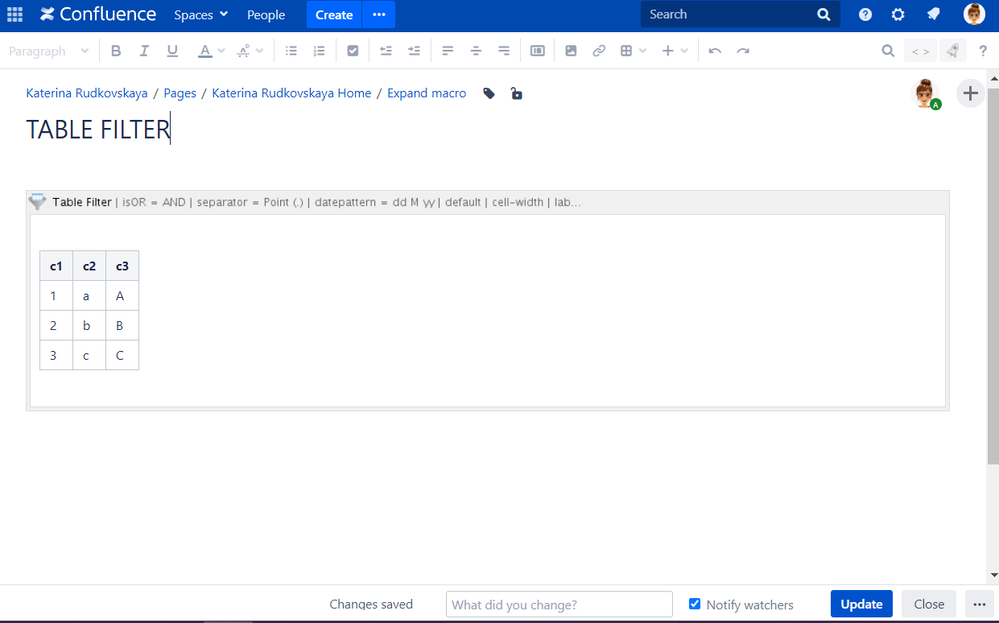Image resolution: width=999 pixels, height=623 pixels.
Task: Open editor help question mark
Action: tap(983, 51)
